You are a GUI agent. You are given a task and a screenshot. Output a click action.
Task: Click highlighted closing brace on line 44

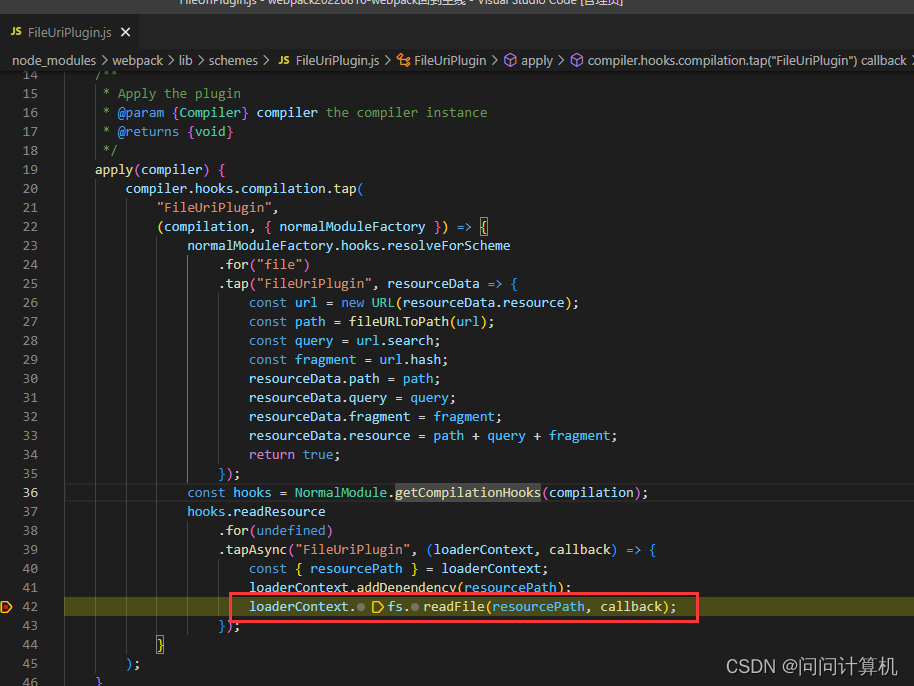(x=160, y=645)
